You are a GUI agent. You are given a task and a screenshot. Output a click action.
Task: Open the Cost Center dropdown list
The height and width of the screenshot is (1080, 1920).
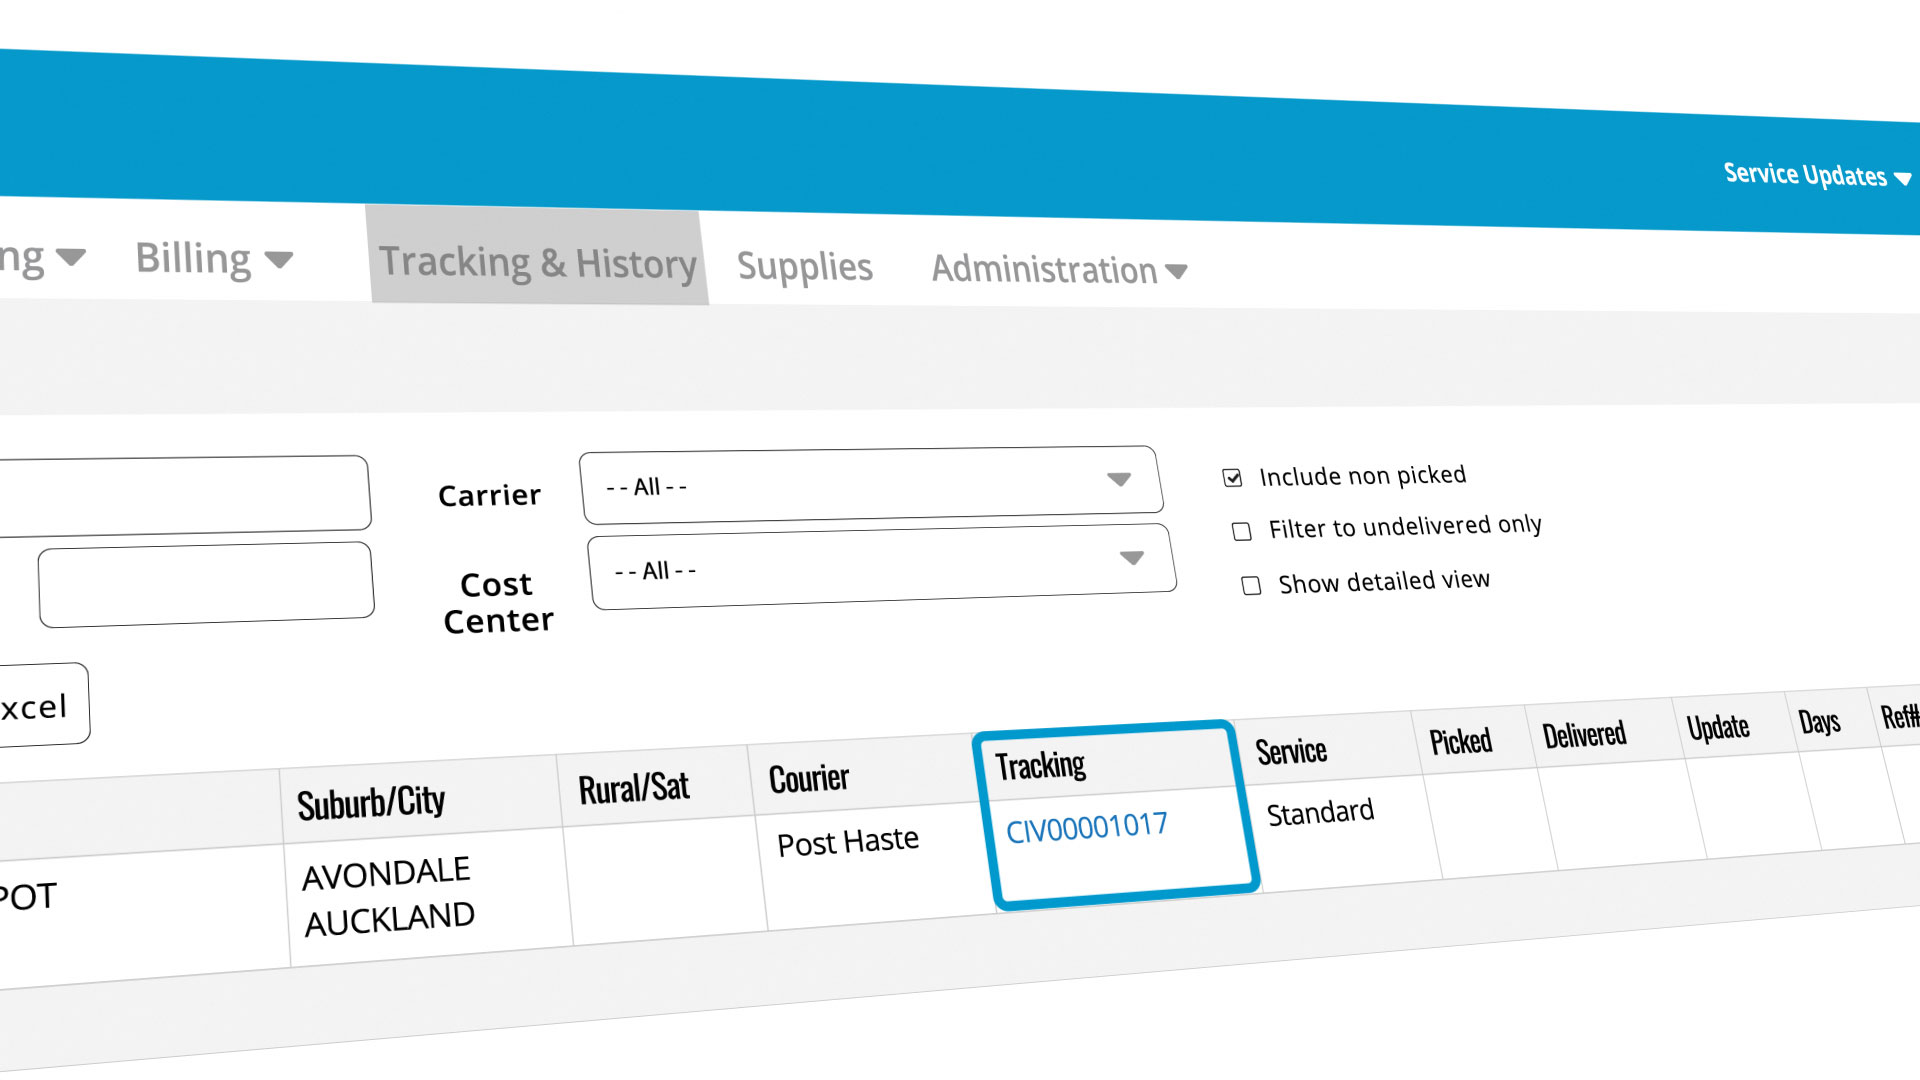(x=882, y=567)
